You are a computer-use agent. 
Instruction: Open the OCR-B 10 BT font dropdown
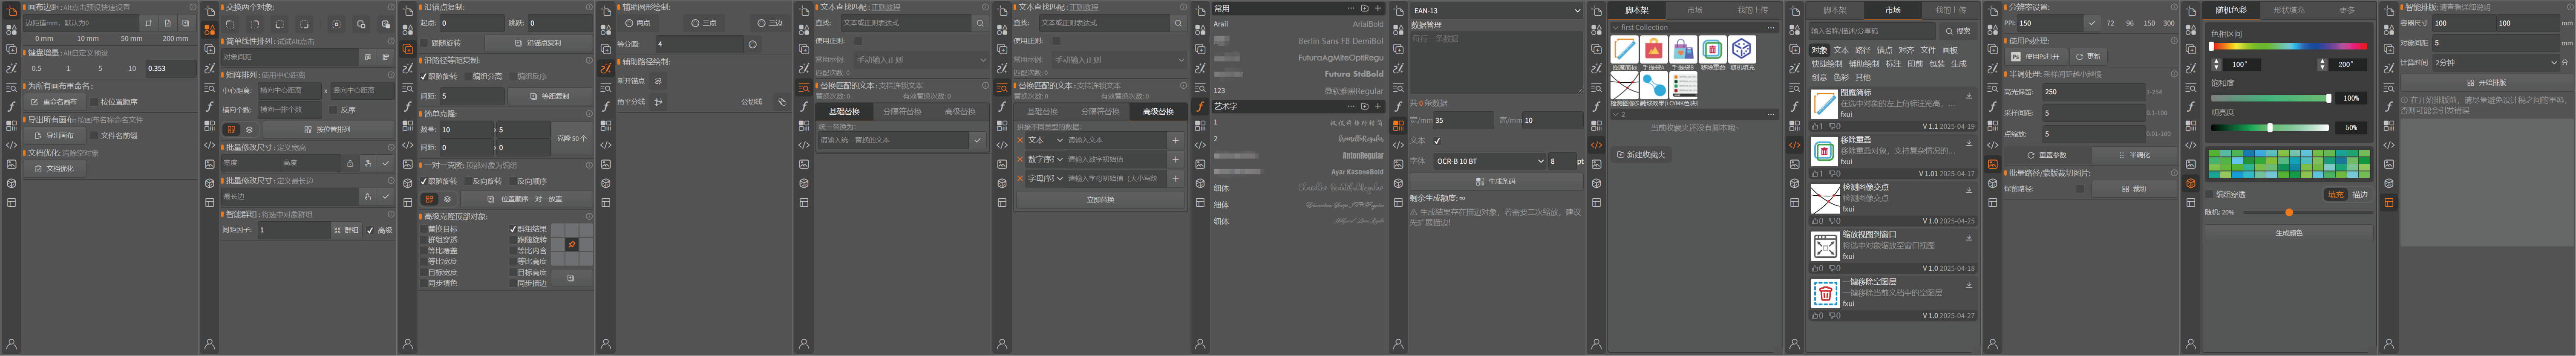point(1490,161)
